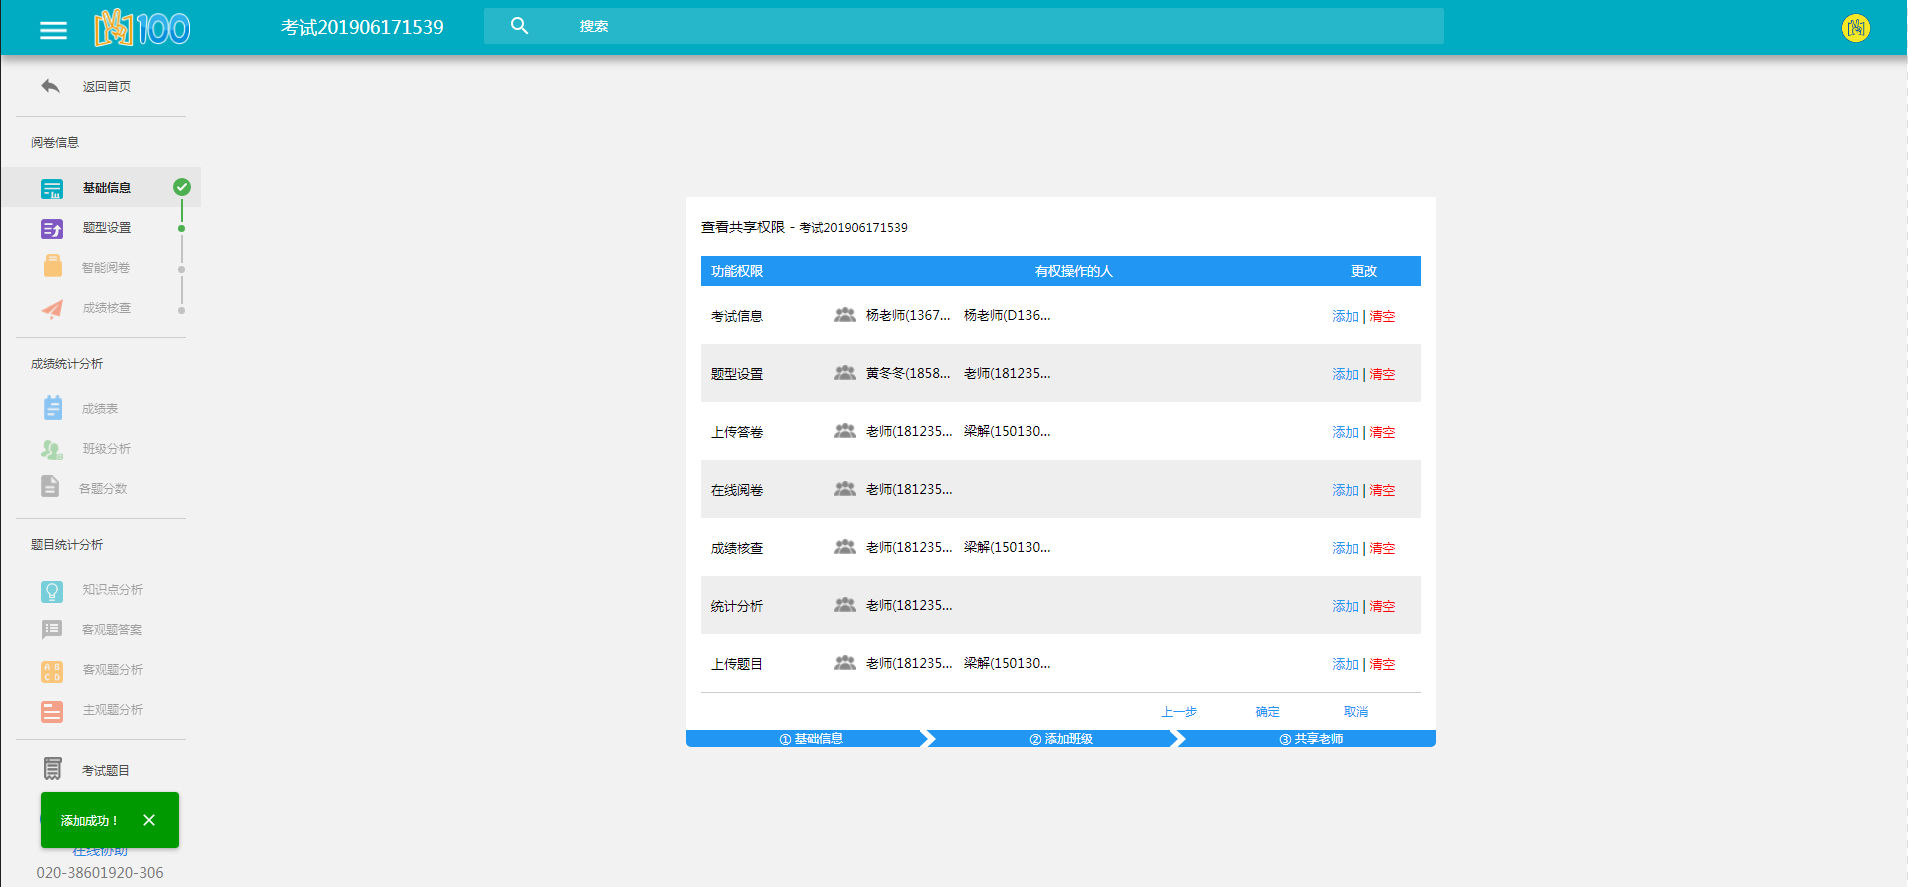Click 添加 for 考试信息 row
1908x887 pixels.
tap(1345, 316)
